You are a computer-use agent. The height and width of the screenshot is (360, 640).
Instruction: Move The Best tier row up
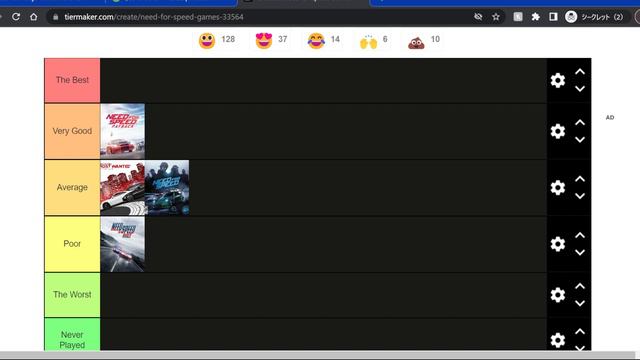pyautogui.click(x=580, y=72)
